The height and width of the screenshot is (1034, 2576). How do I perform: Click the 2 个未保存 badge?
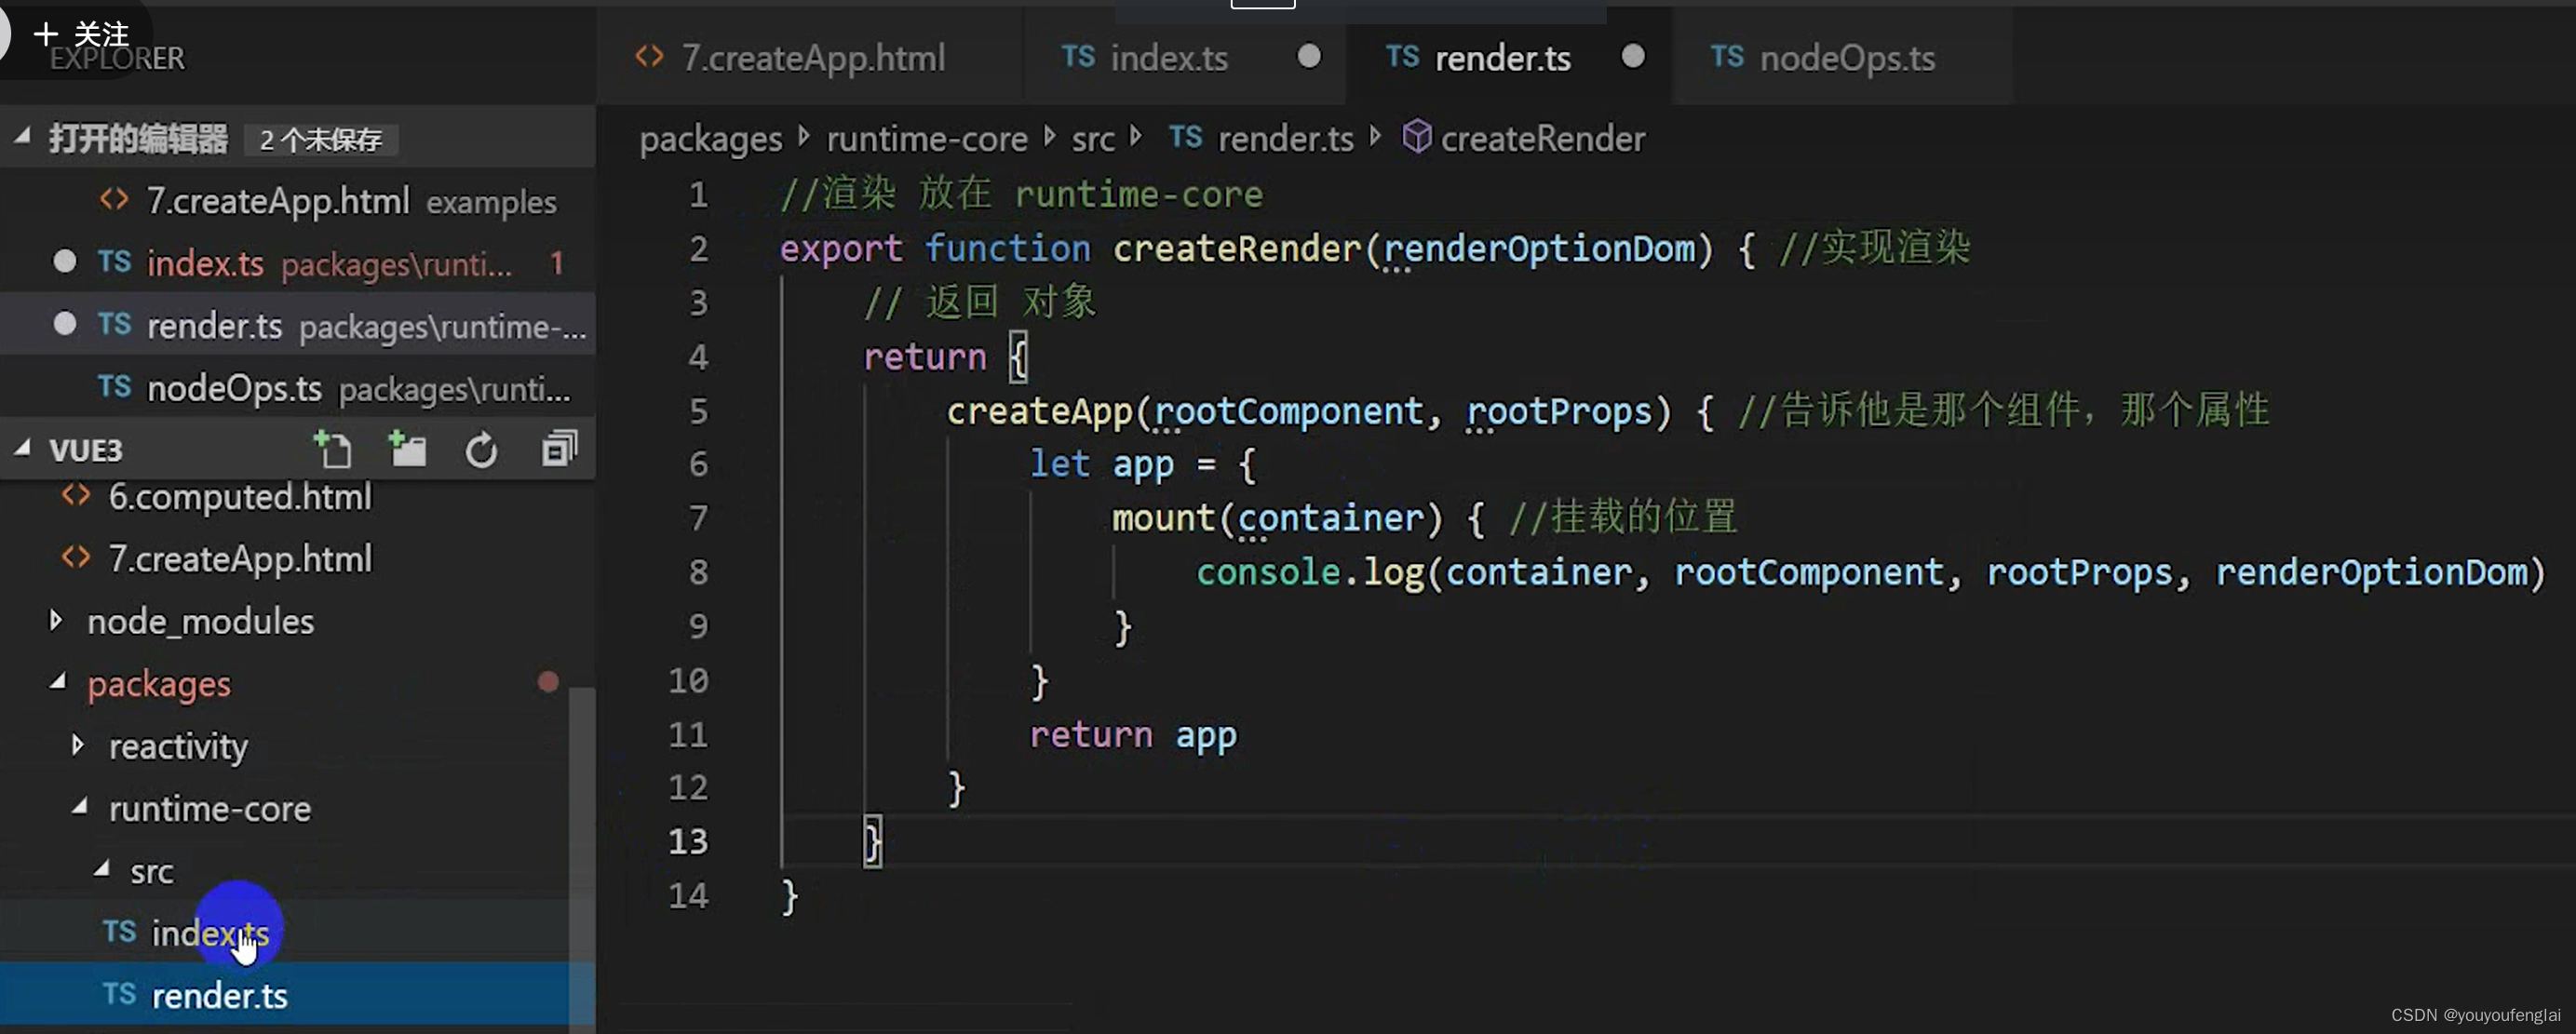(321, 139)
